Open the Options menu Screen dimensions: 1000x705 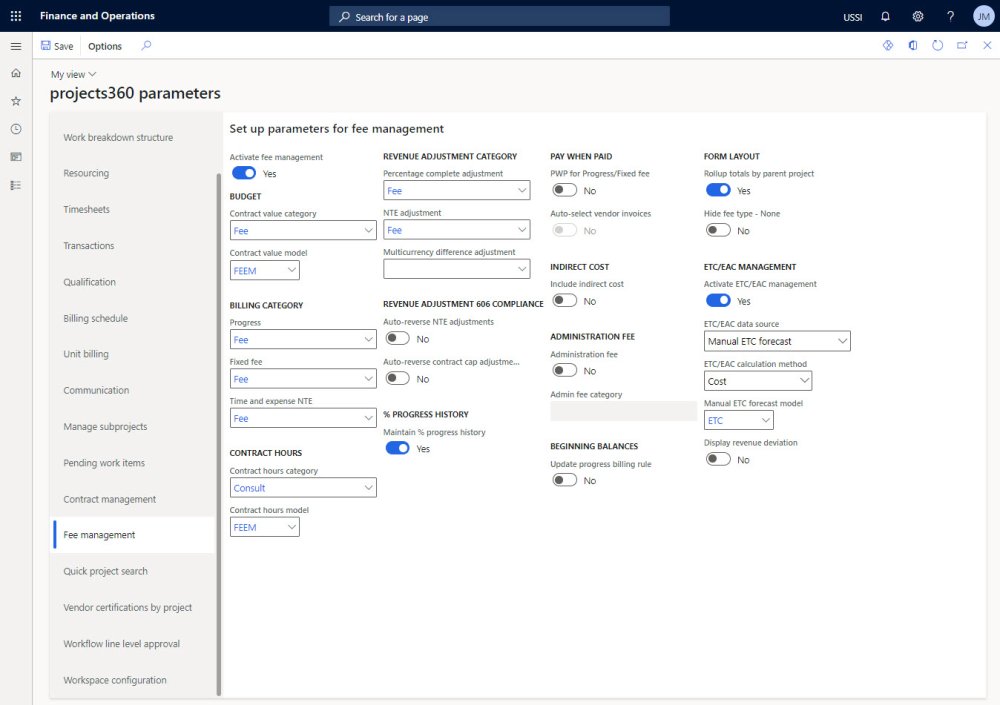coord(105,46)
